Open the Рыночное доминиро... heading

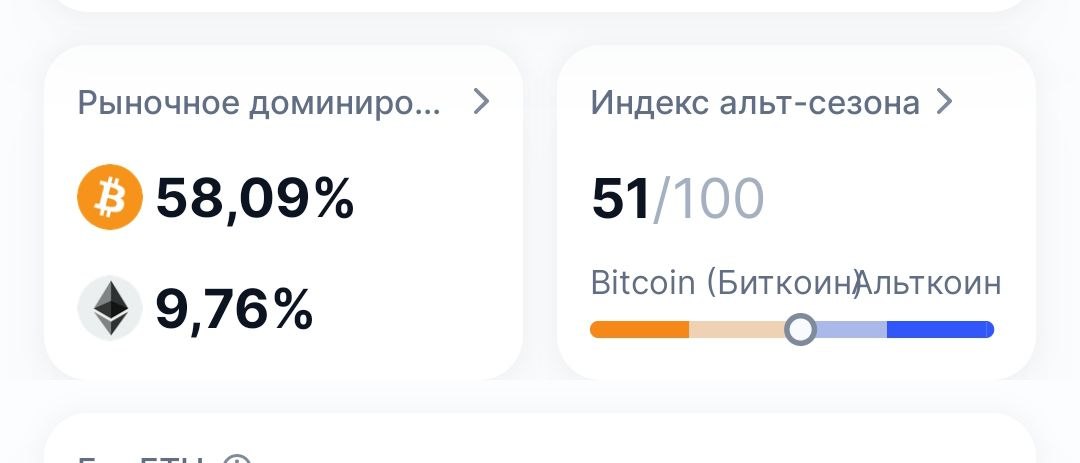[x=258, y=103]
